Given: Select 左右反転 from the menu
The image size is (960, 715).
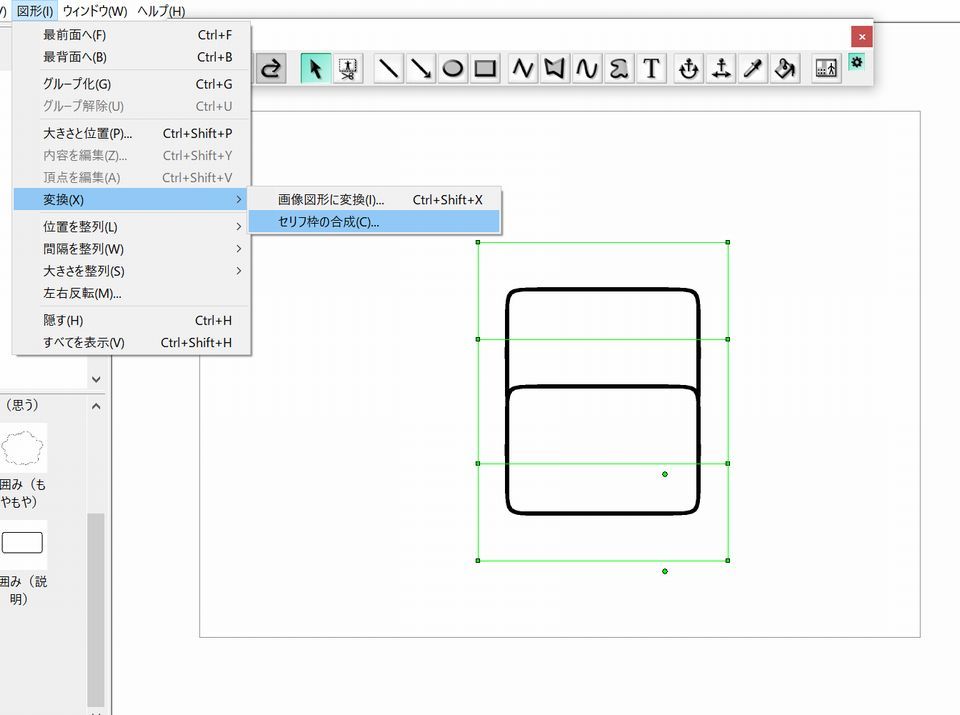Looking at the screenshot, I should (82, 293).
